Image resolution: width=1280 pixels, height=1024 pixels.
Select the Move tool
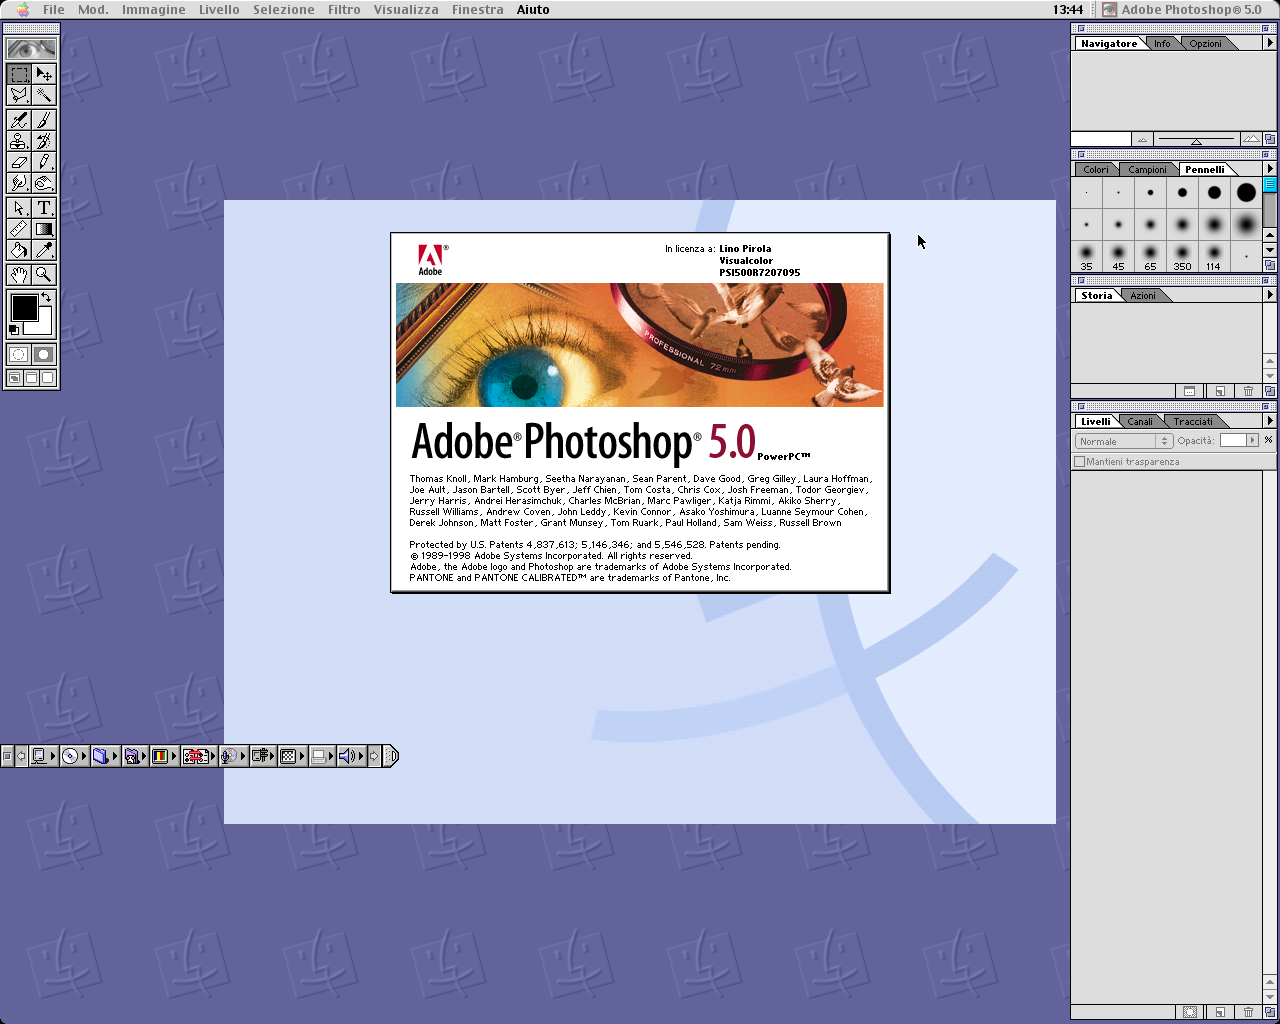(44, 74)
